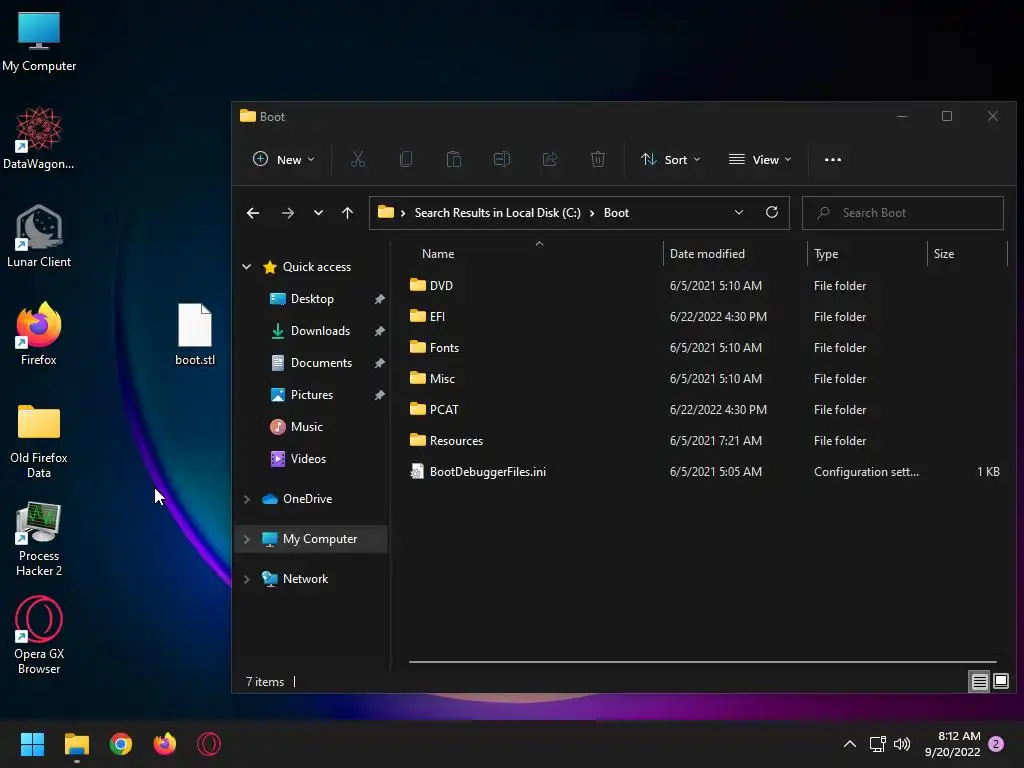Go up one folder level arrow
The height and width of the screenshot is (768, 1024).
[347, 213]
